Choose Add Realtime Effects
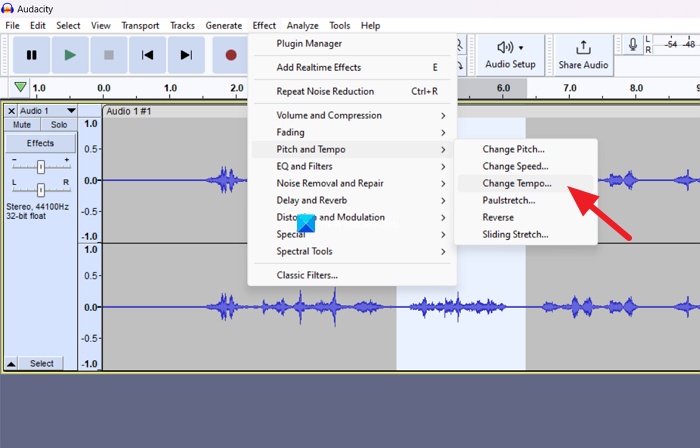The width and height of the screenshot is (700, 448). tap(353, 67)
